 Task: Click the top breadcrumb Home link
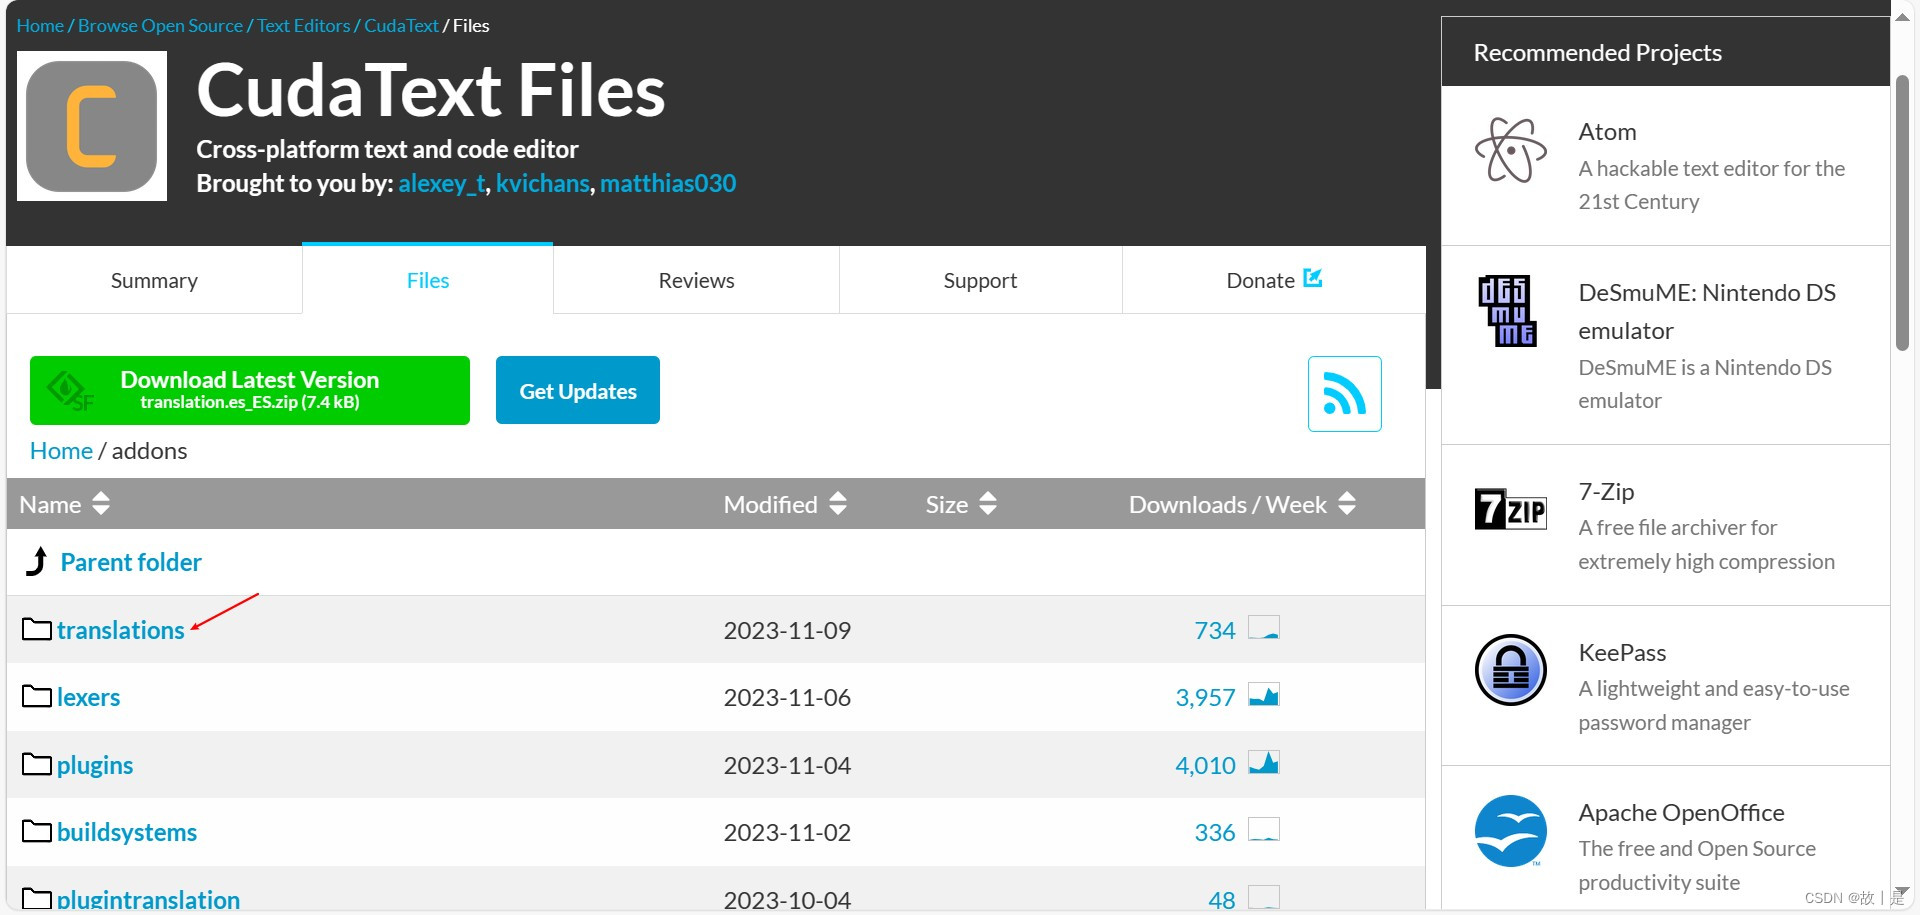tap(40, 26)
